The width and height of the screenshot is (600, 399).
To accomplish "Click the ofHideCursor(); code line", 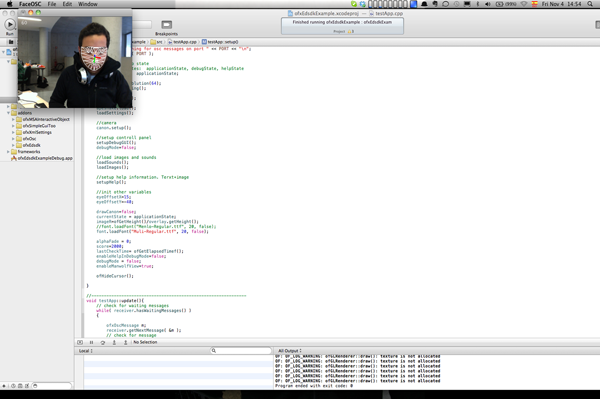I will 114,276.
